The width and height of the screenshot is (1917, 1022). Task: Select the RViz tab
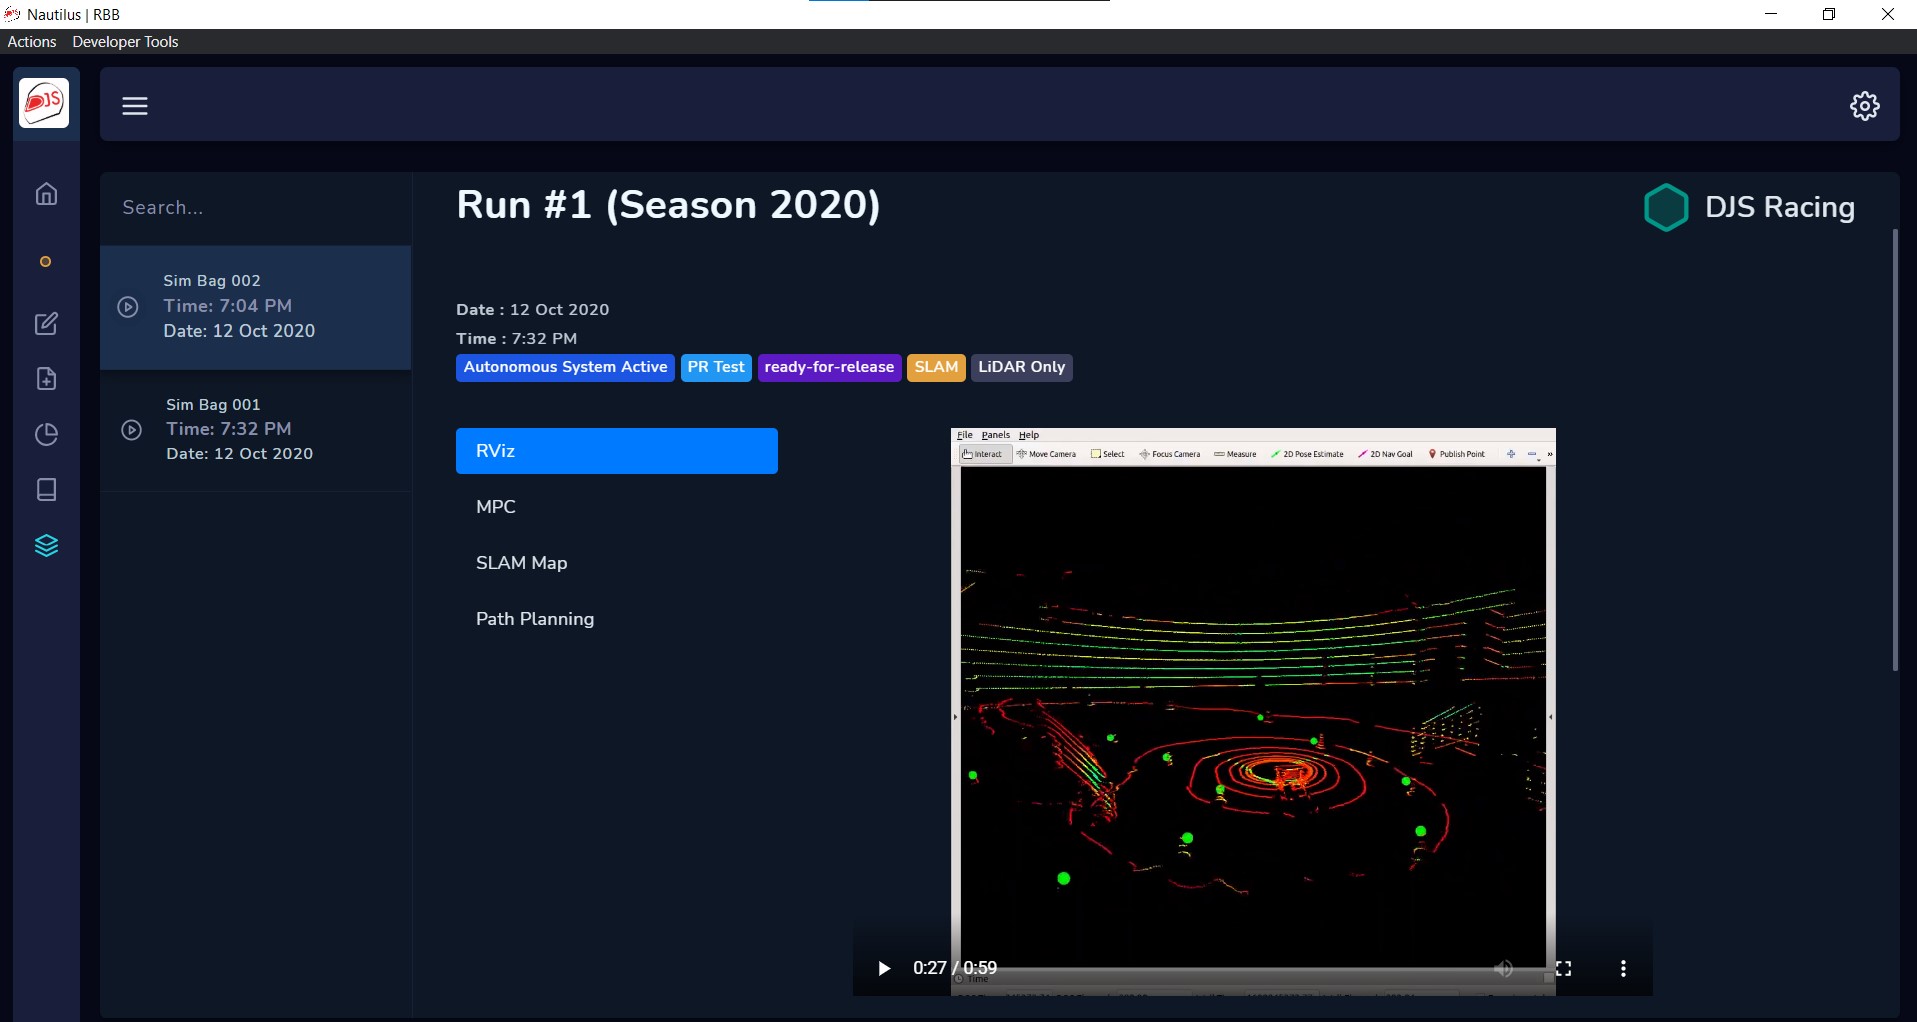[617, 451]
